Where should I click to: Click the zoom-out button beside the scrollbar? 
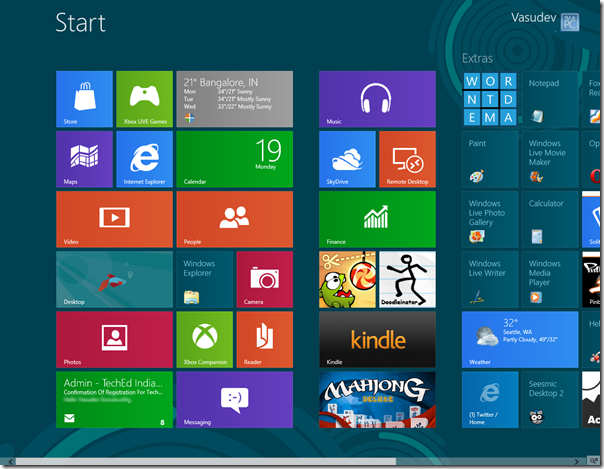coord(592,461)
